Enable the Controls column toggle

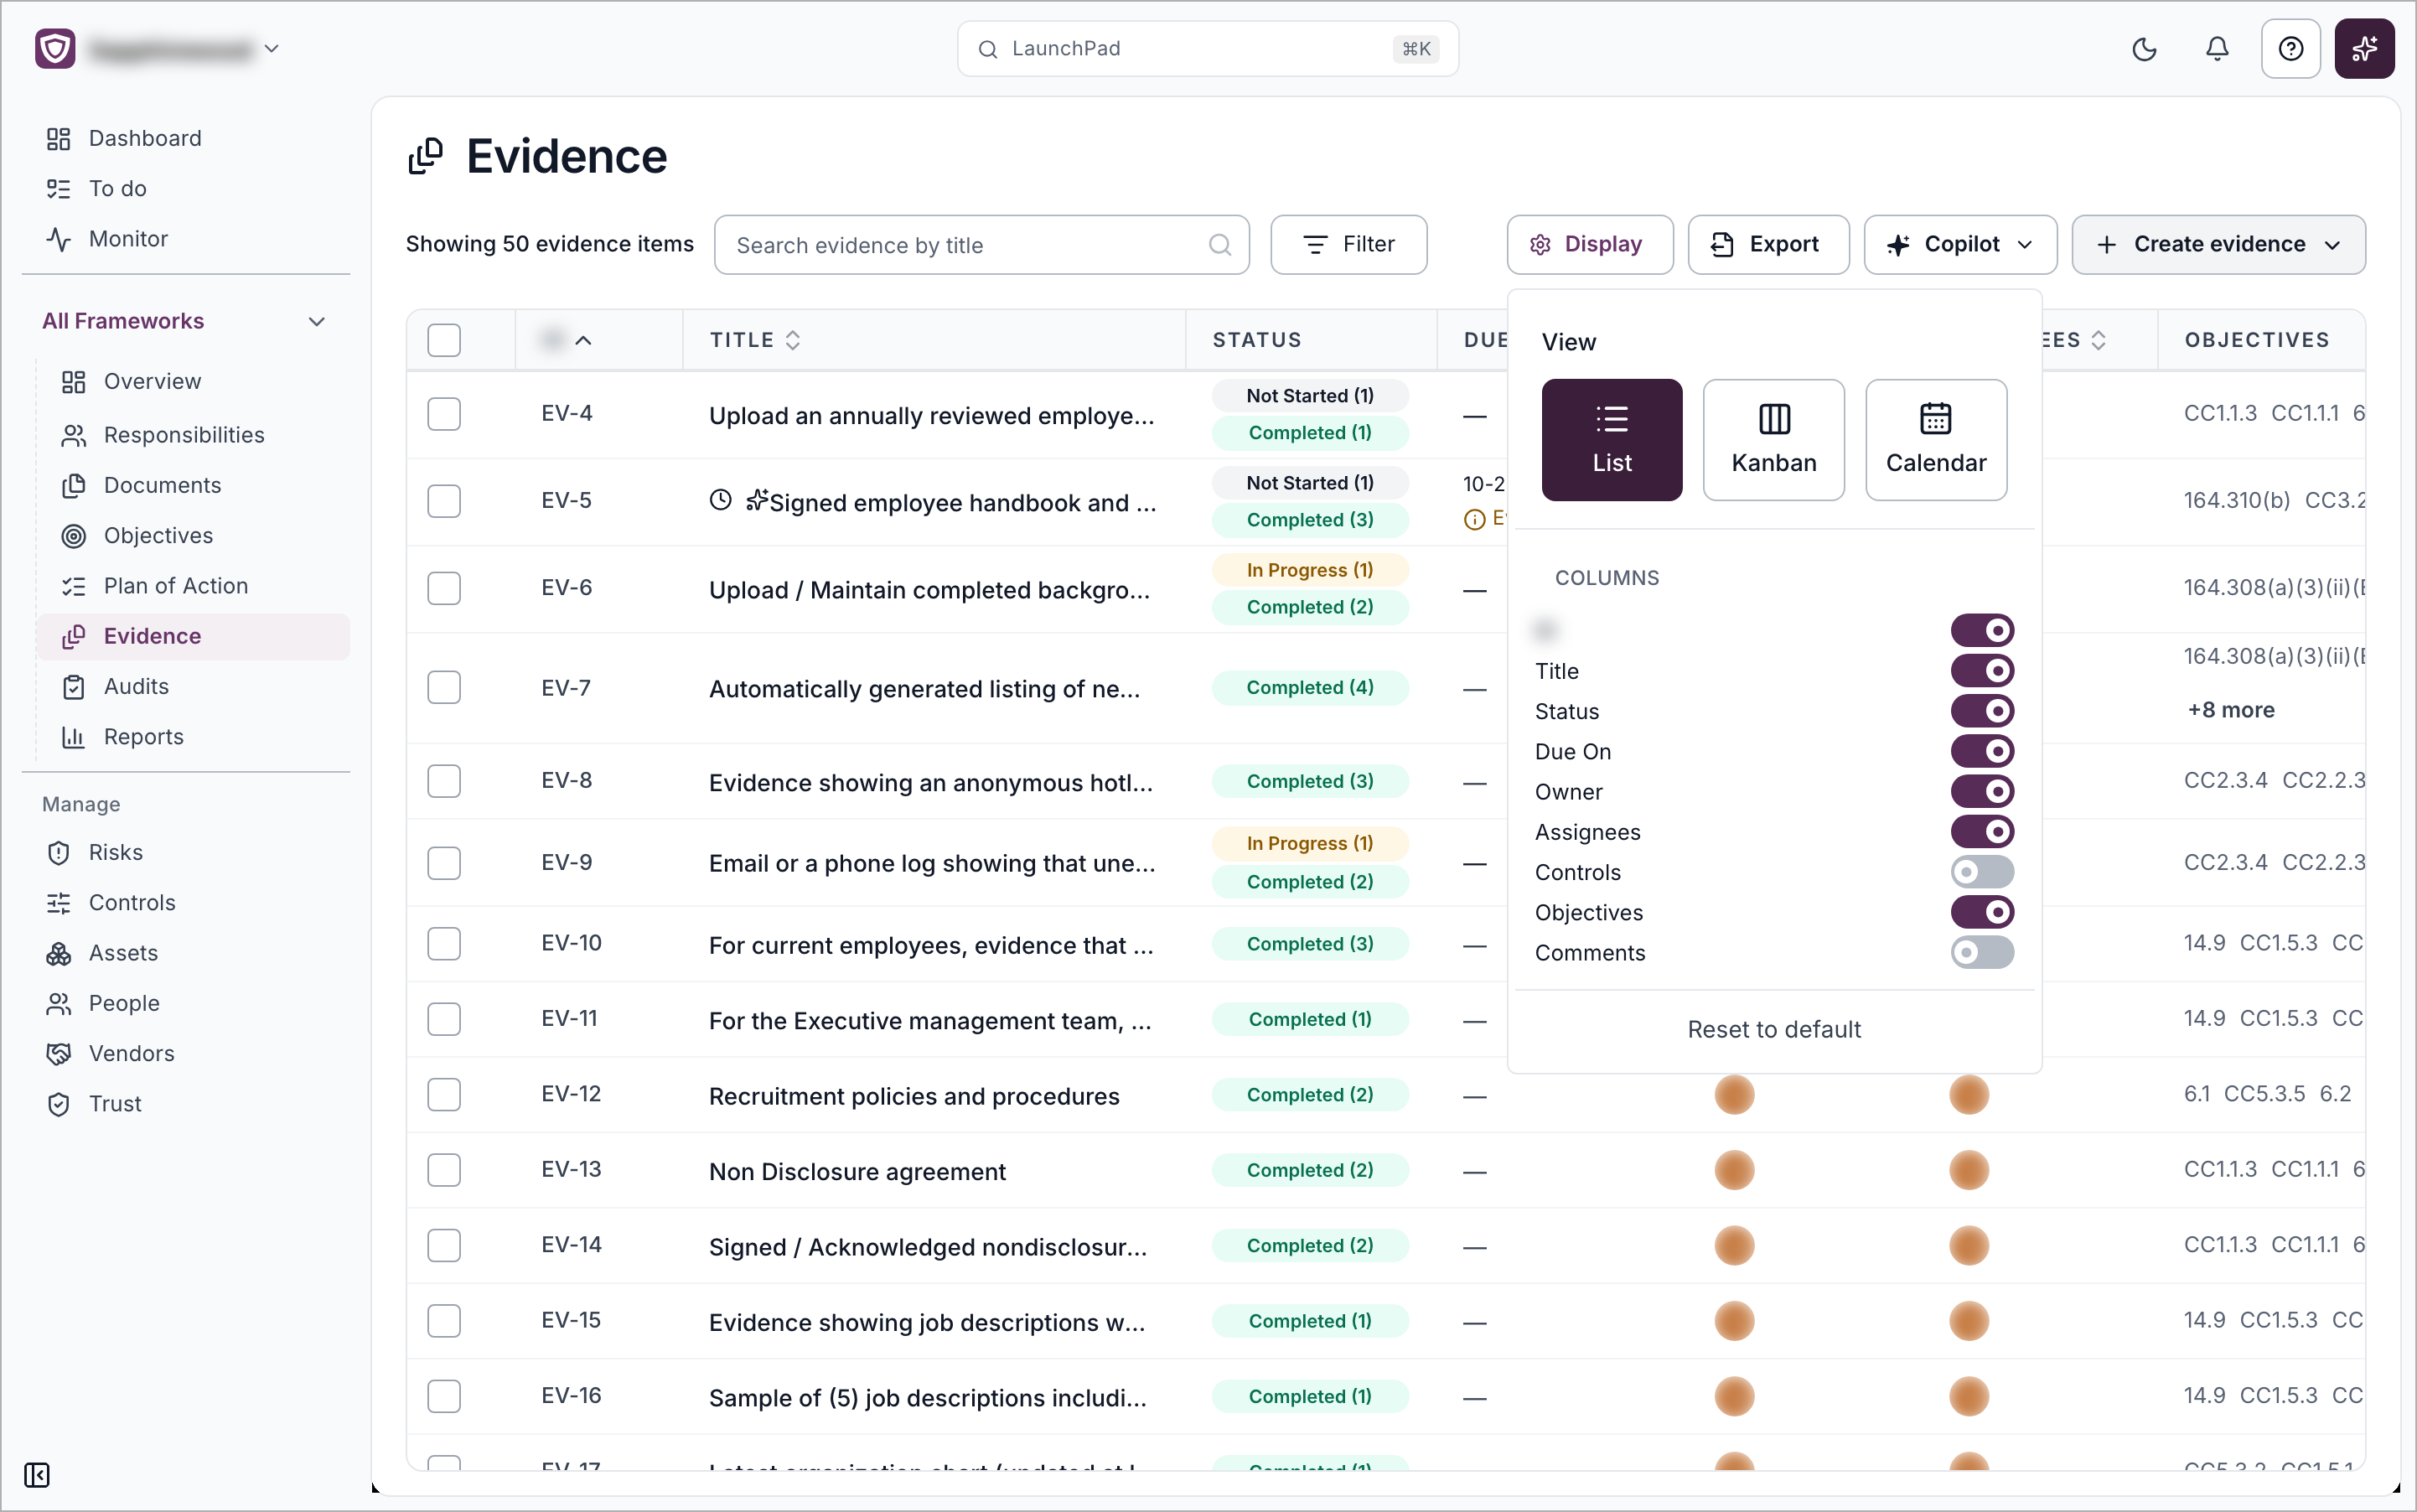(1982, 872)
